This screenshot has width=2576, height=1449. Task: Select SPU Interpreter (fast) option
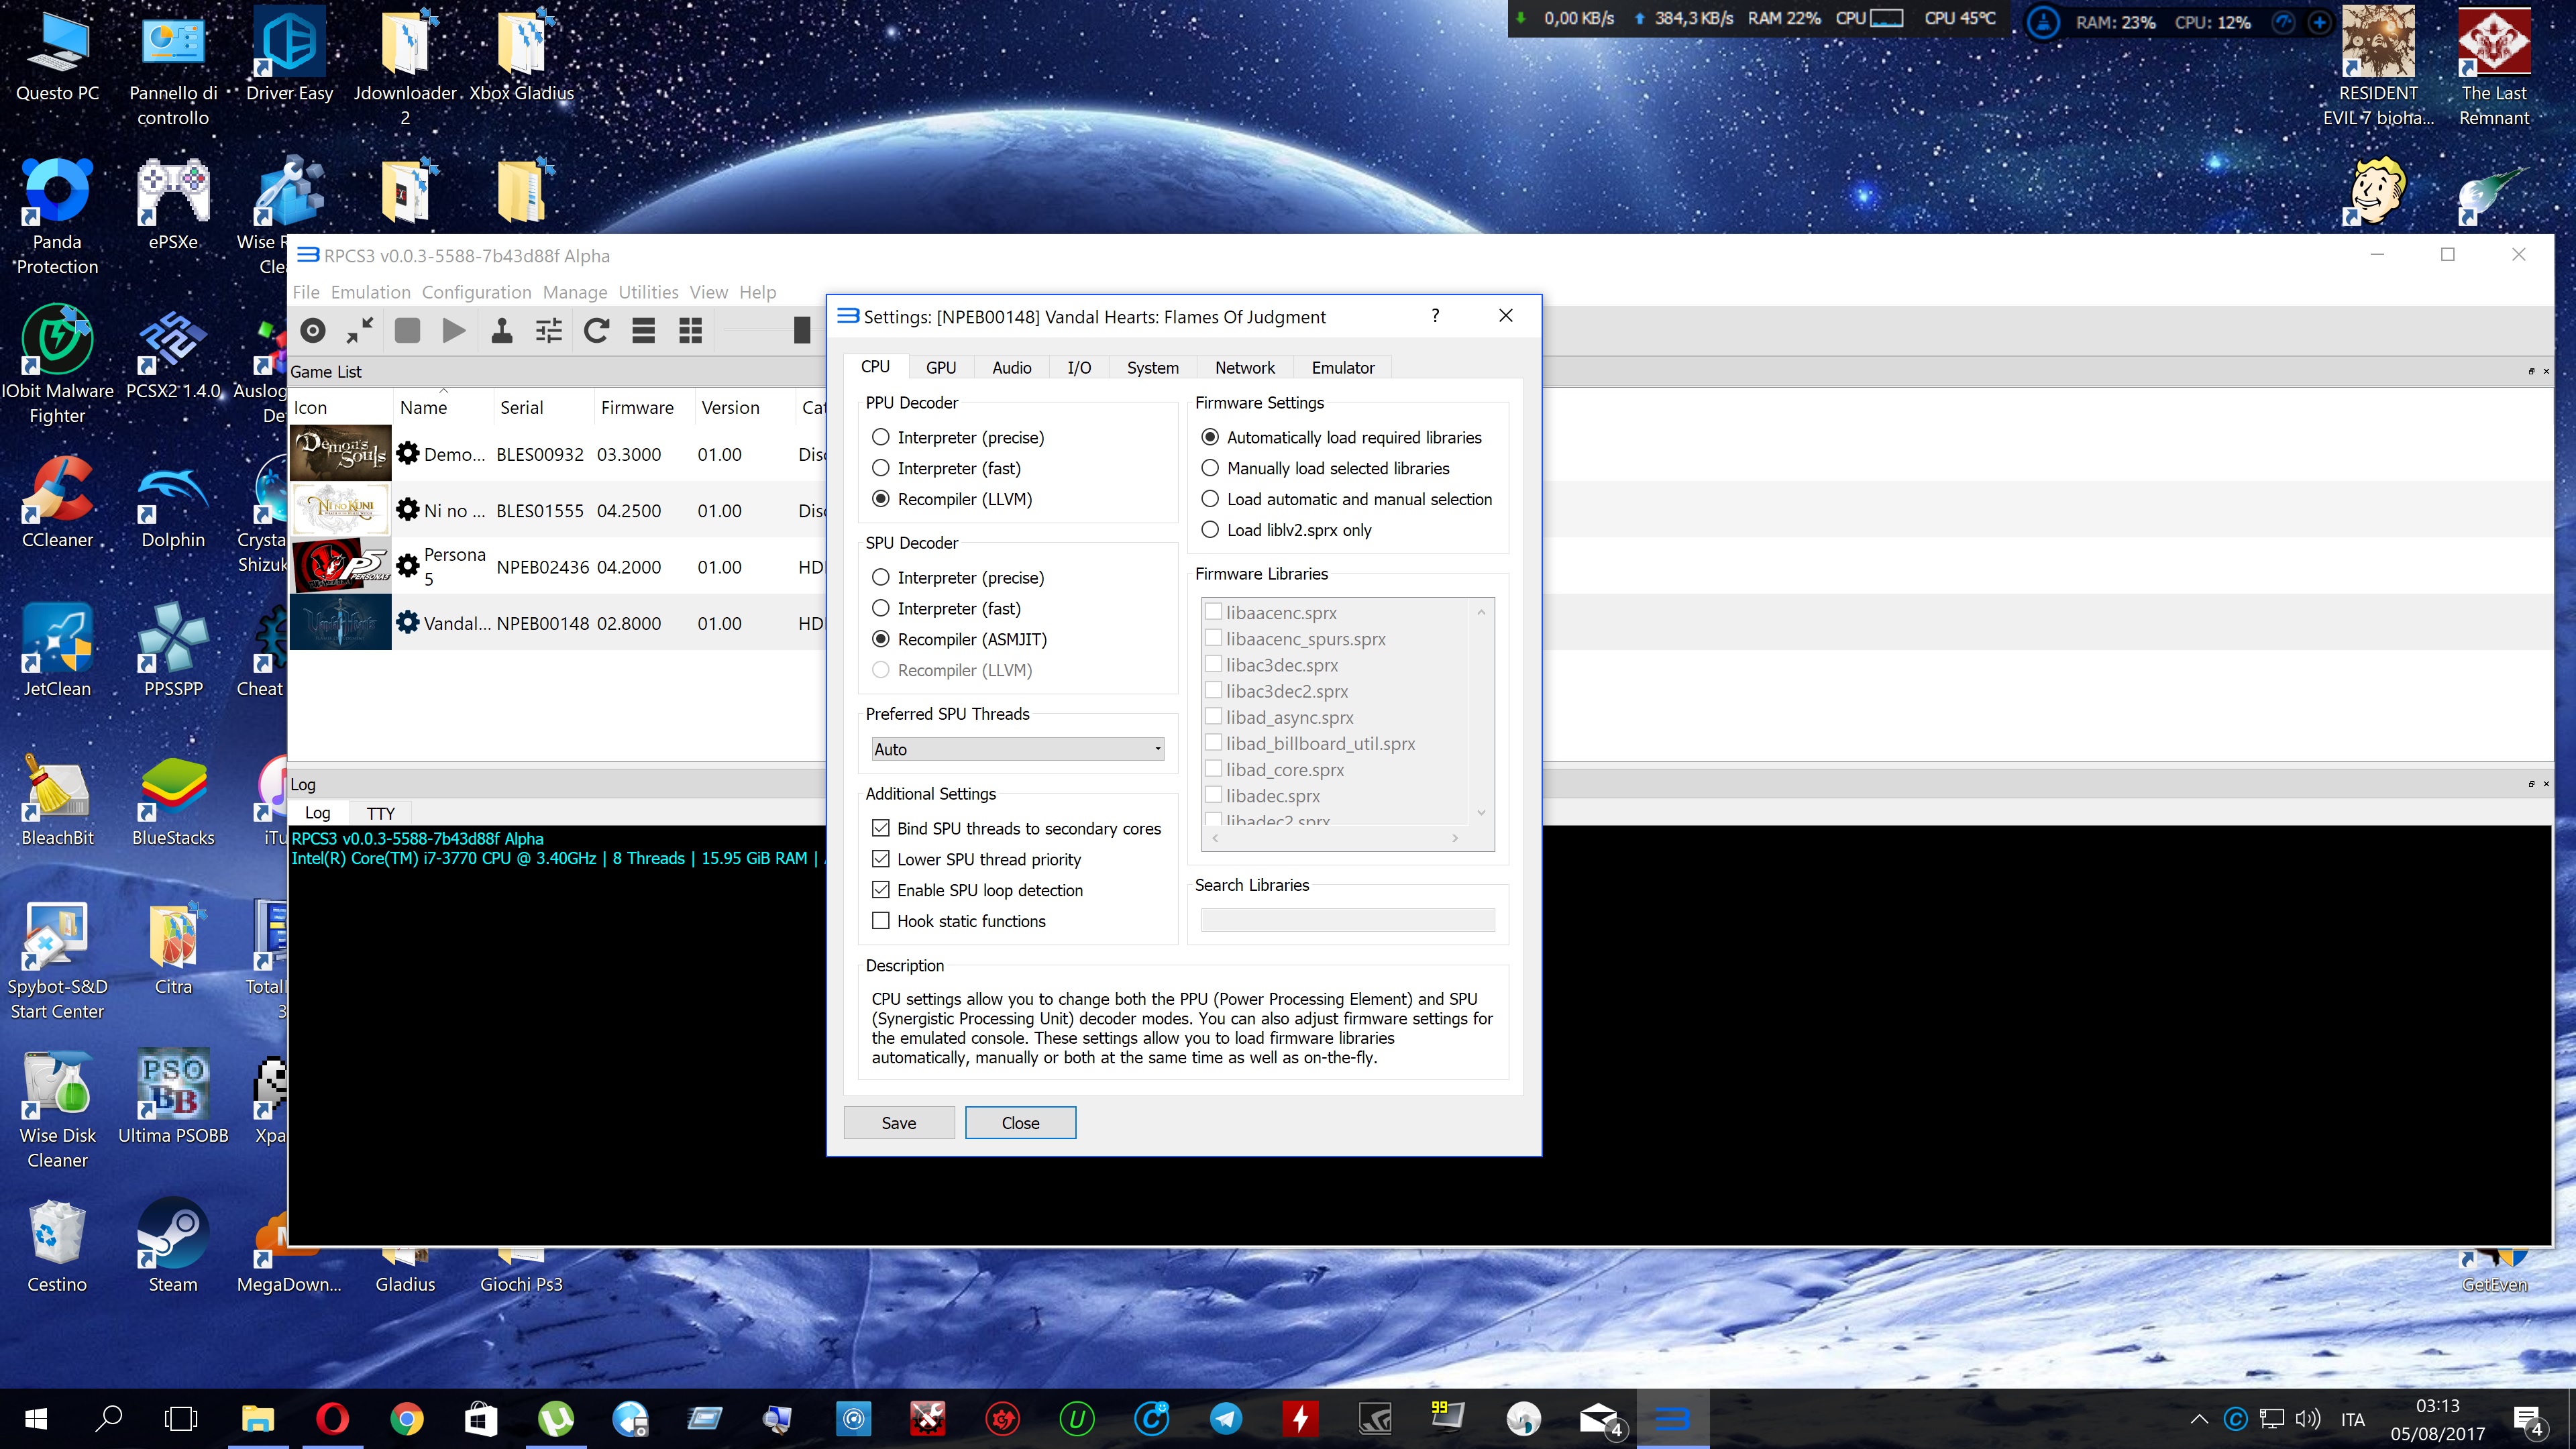[x=946, y=608]
